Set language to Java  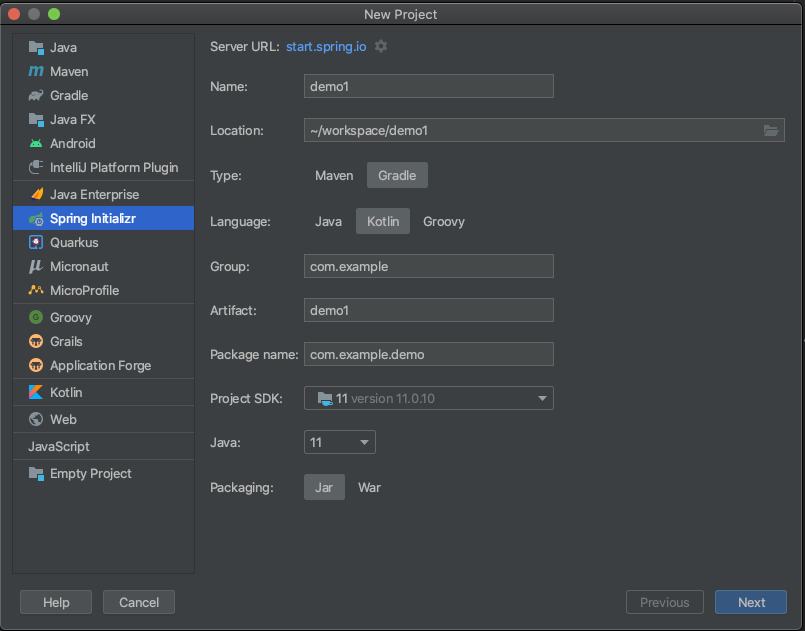click(328, 221)
